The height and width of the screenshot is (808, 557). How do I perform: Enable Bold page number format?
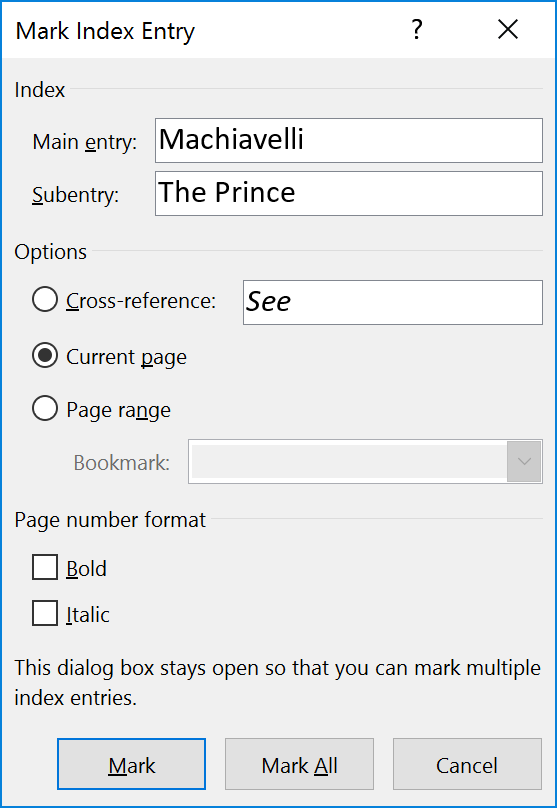pyautogui.click(x=45, y=567)
